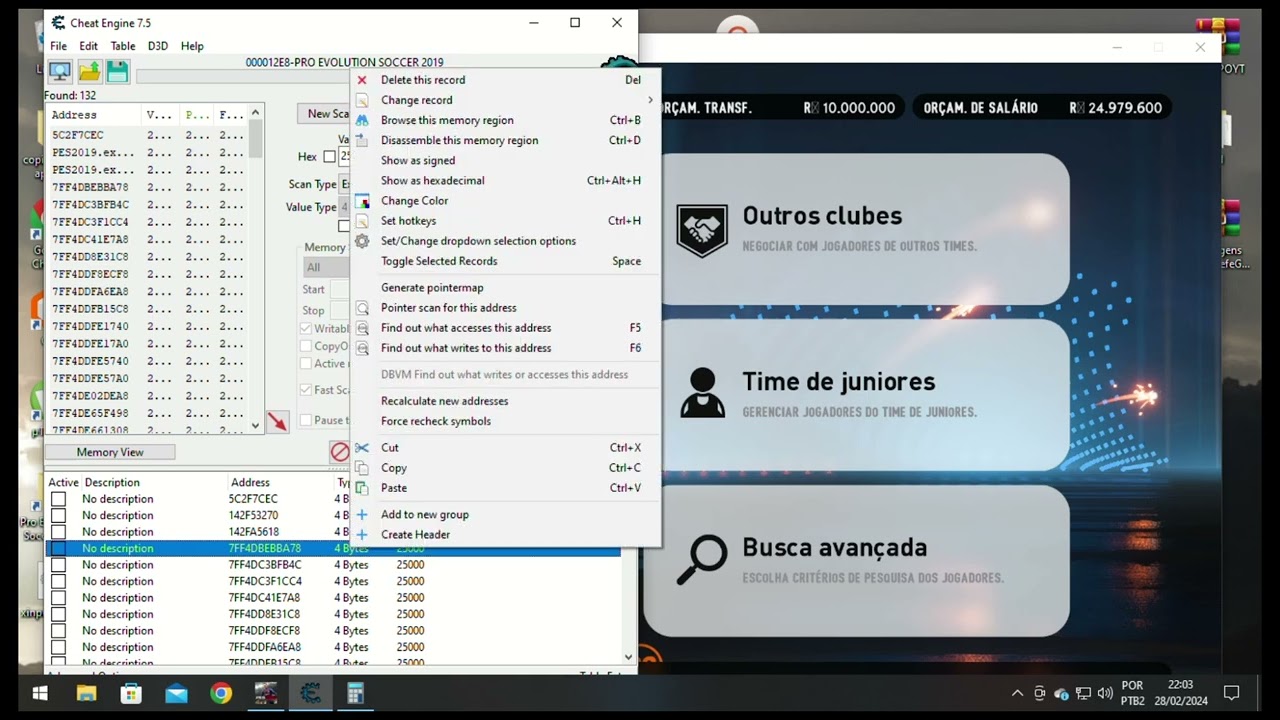Click gear icon for dropdown selection options
This screenshot has width=1280, height=720.
coord(362,241)
